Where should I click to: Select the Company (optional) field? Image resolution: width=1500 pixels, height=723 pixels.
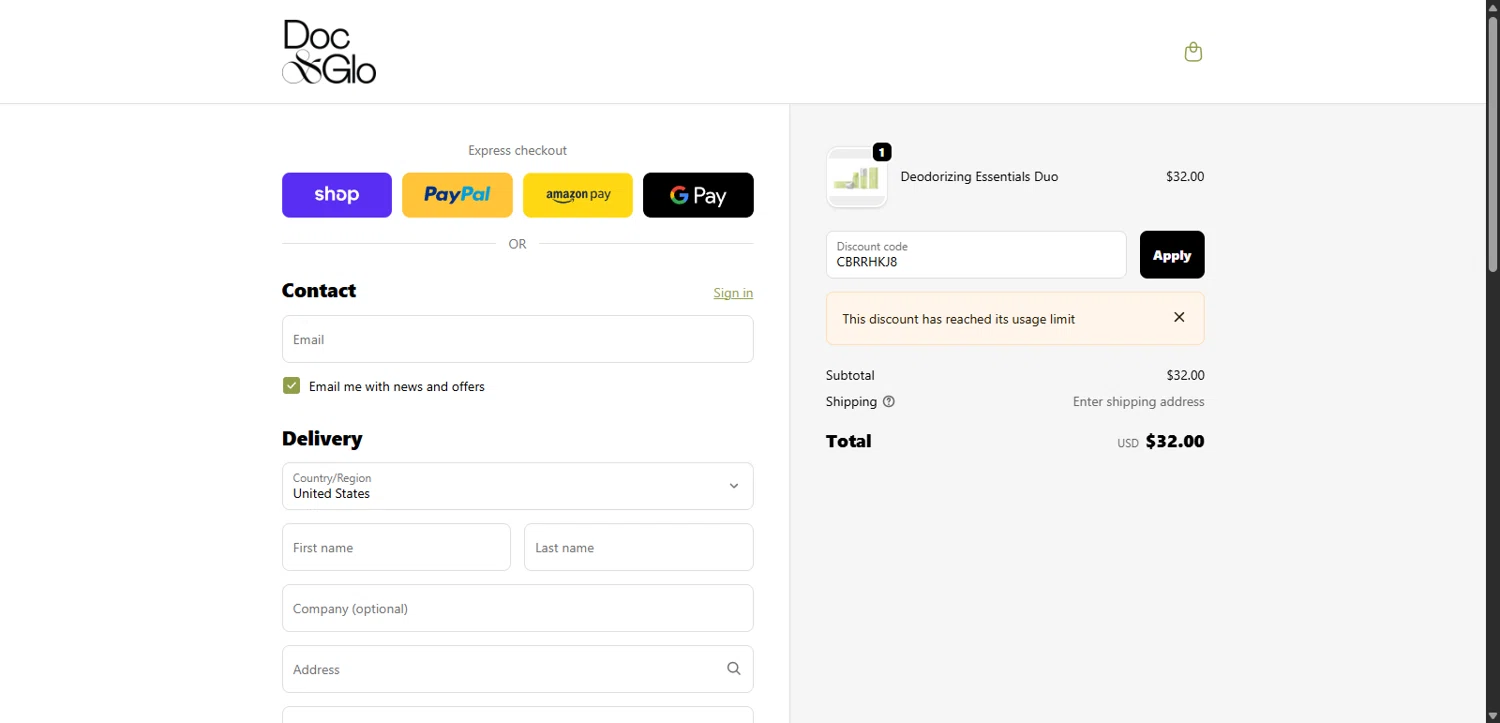(518, 608)
